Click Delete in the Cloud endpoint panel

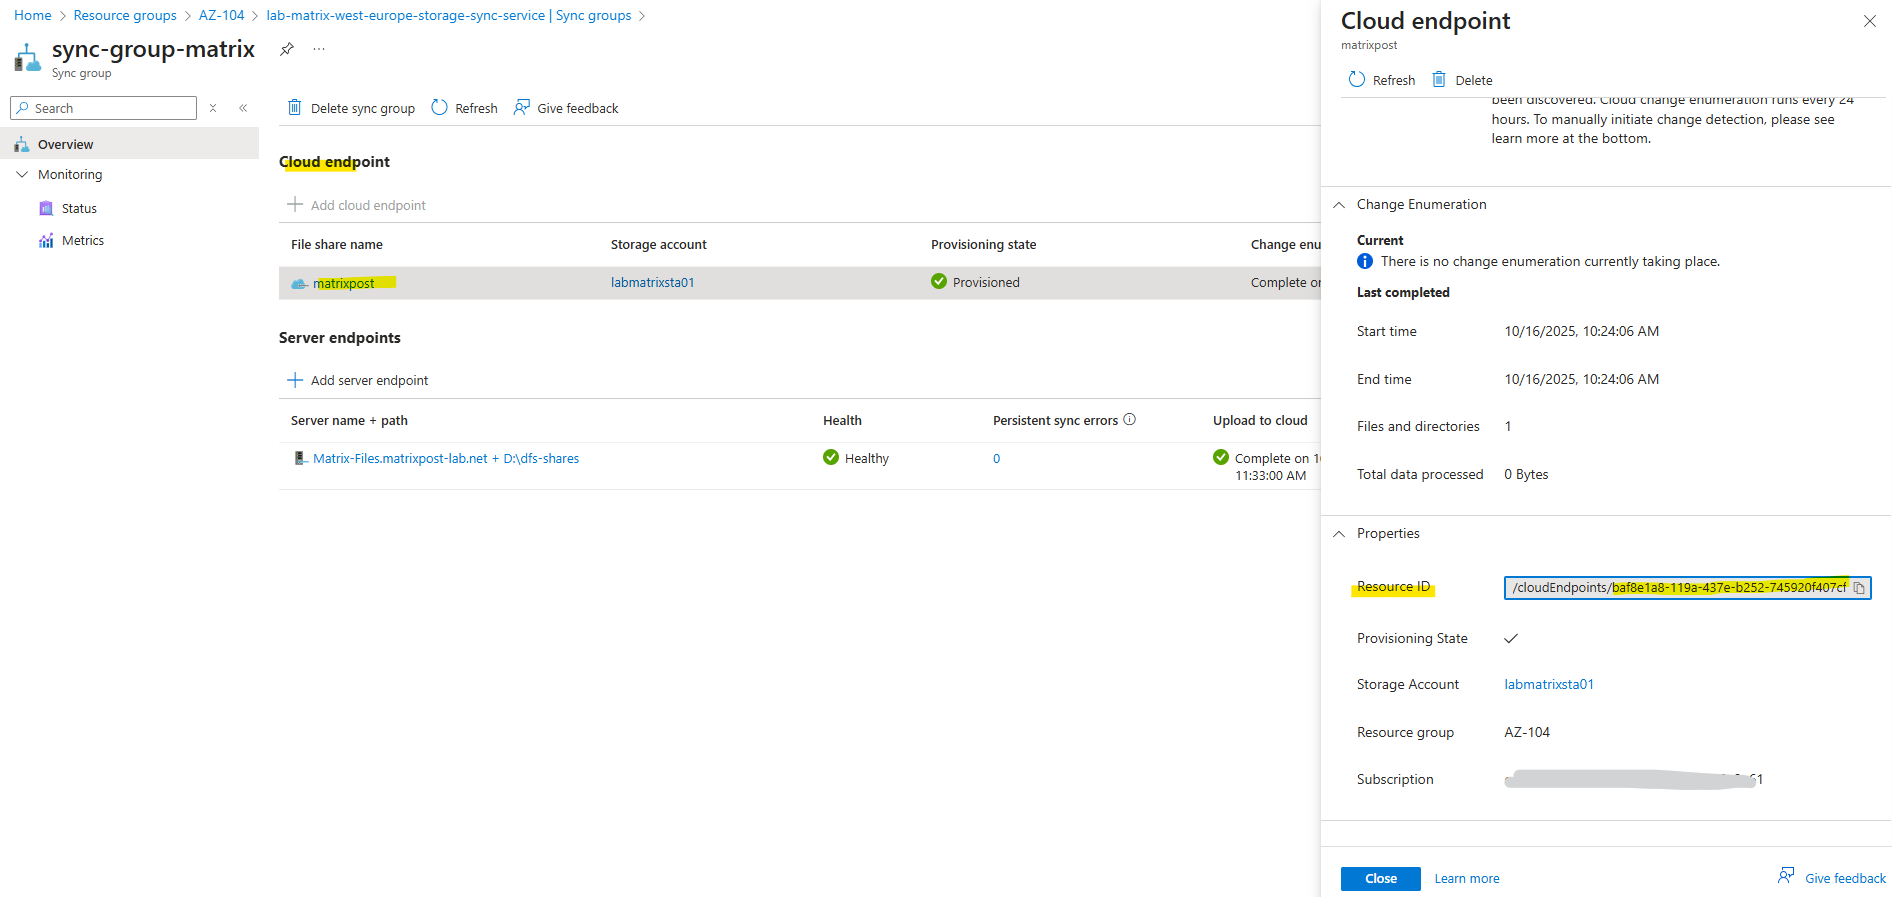[1462, 80]
